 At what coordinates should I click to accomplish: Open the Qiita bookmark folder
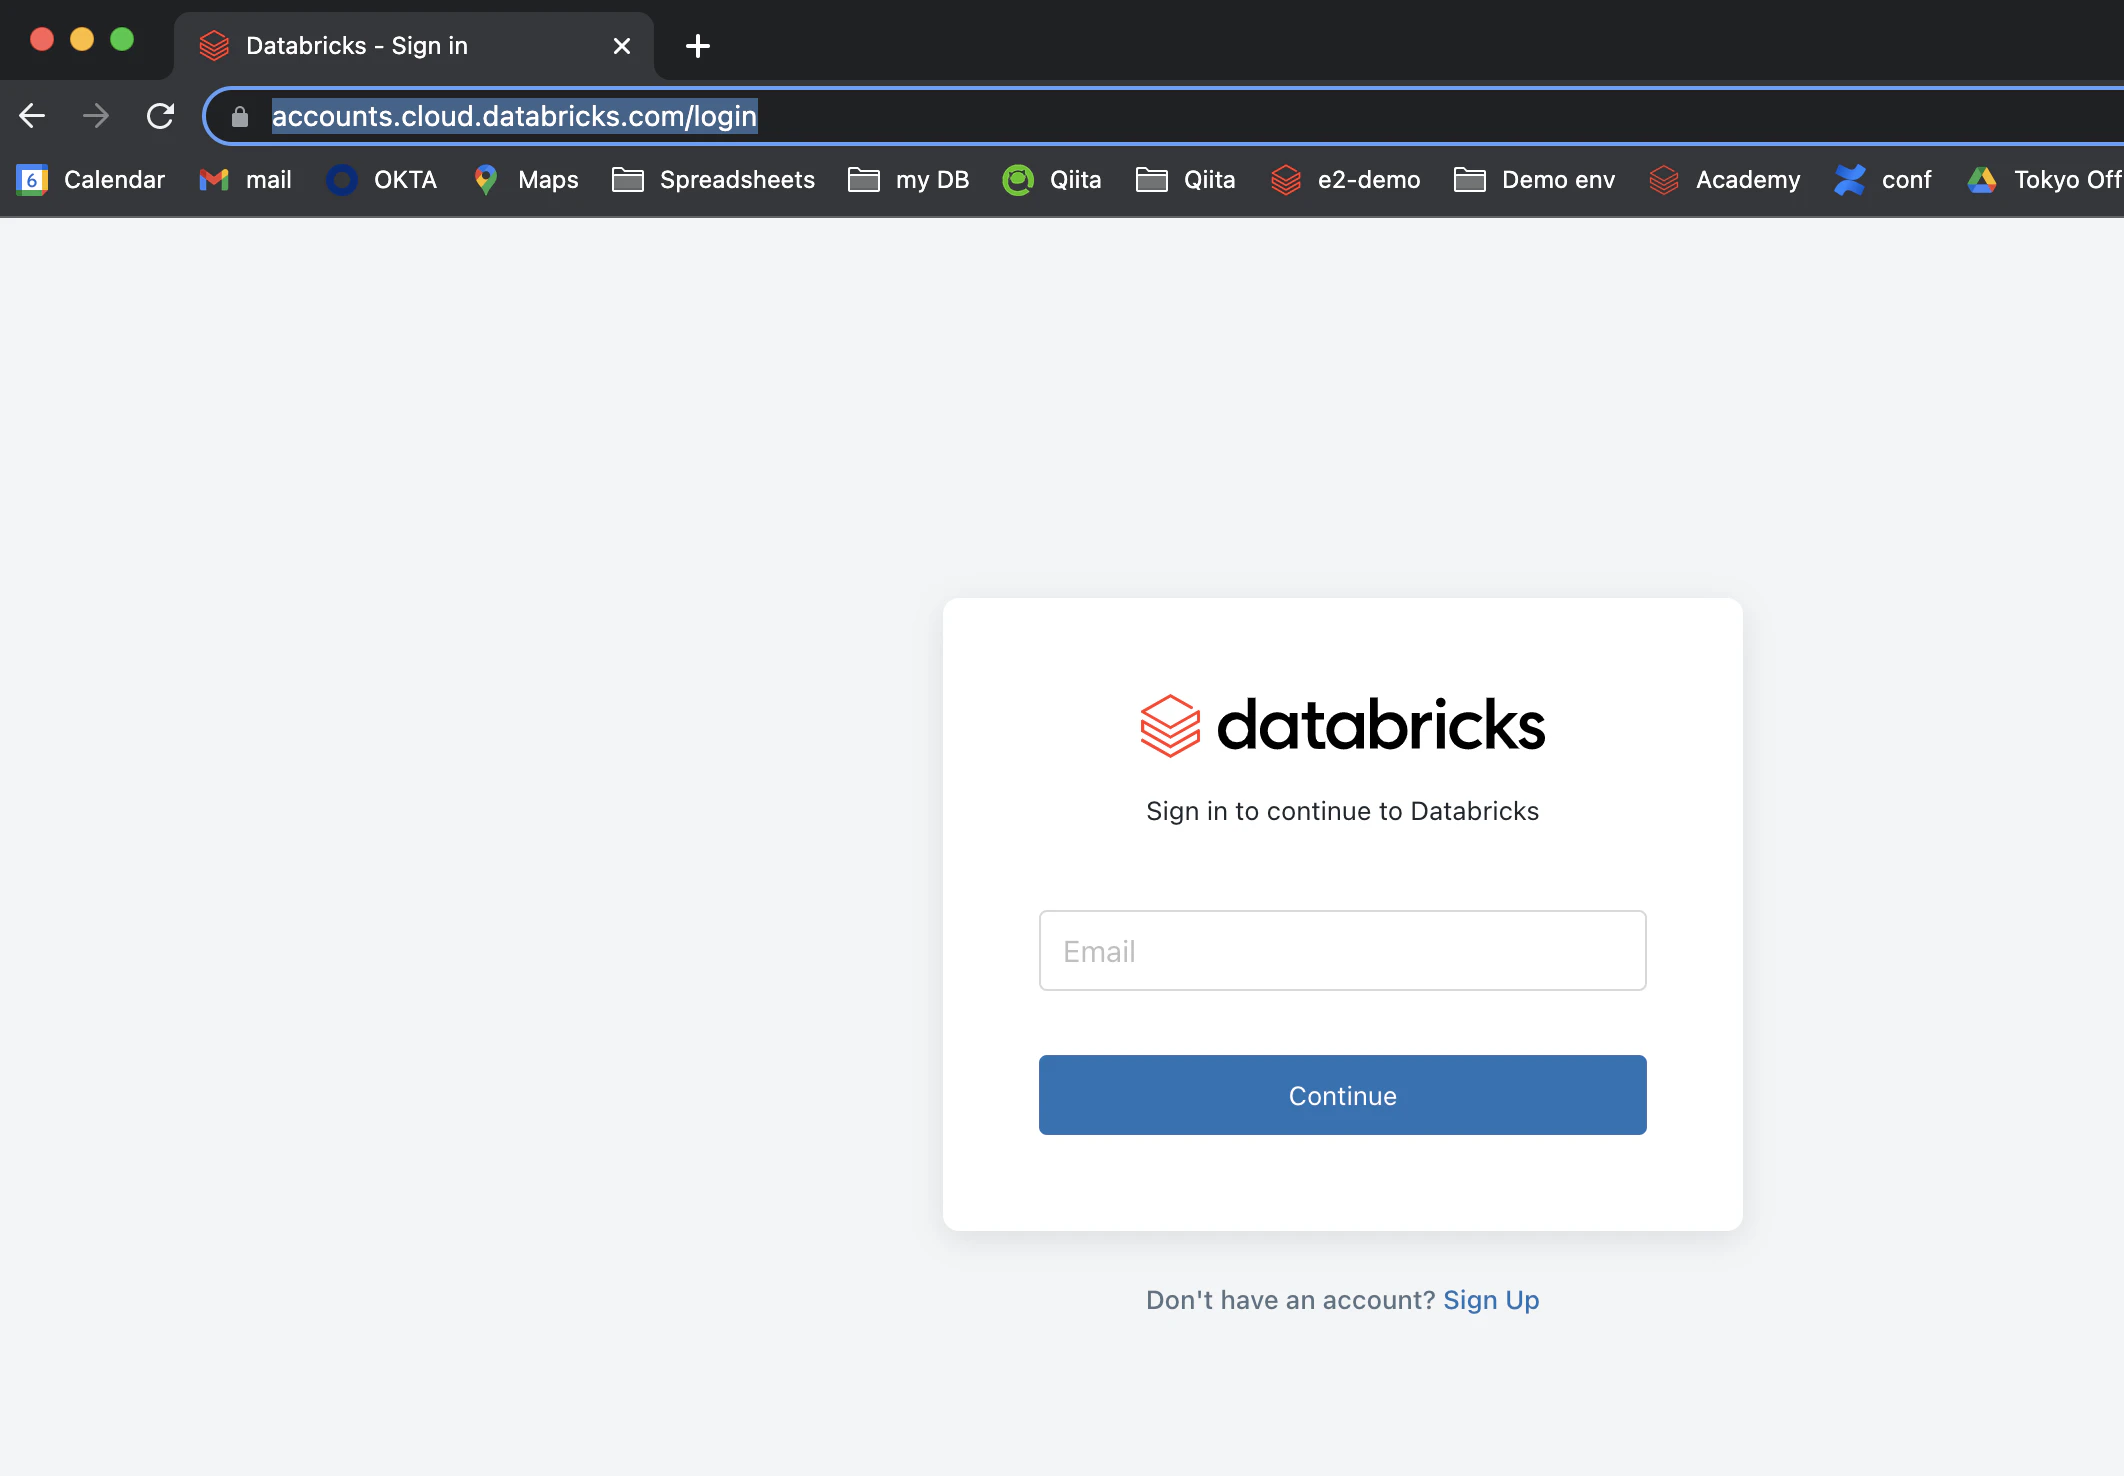tap(1186, 180)
